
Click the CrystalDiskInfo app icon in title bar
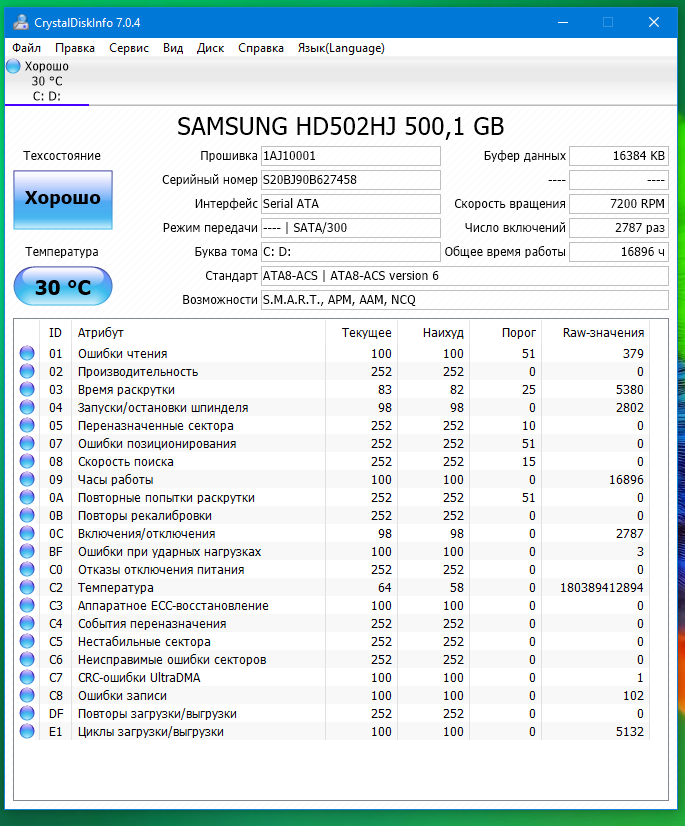[21, 23]
